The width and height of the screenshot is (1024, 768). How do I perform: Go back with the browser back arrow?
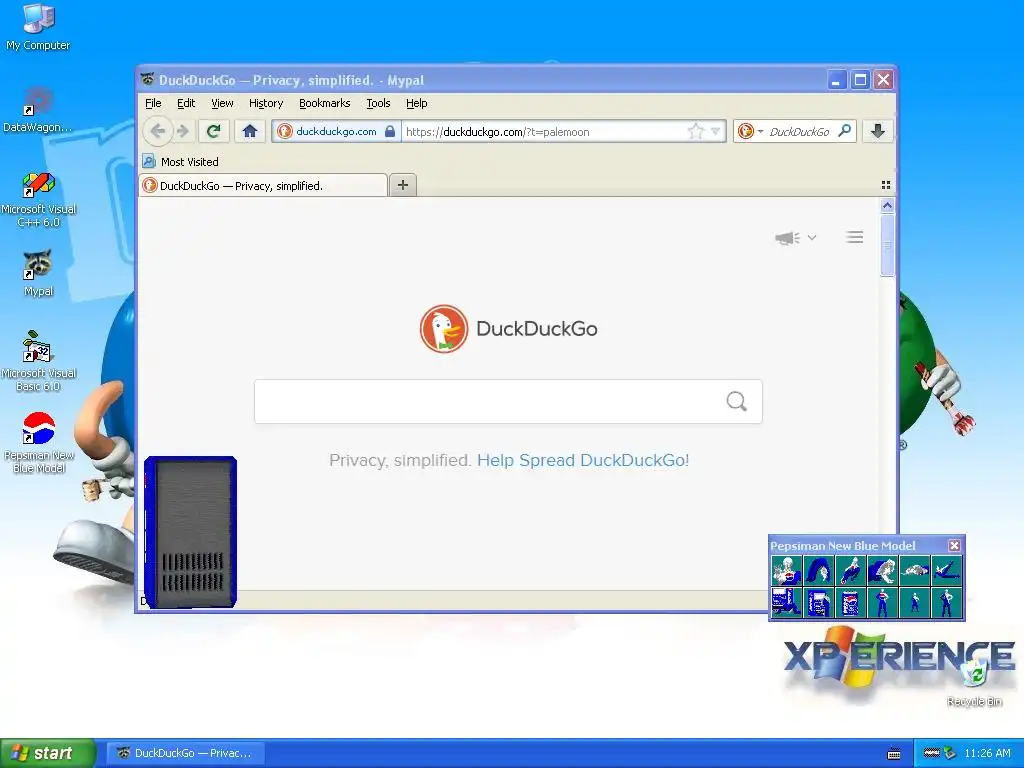click(157, 131)
